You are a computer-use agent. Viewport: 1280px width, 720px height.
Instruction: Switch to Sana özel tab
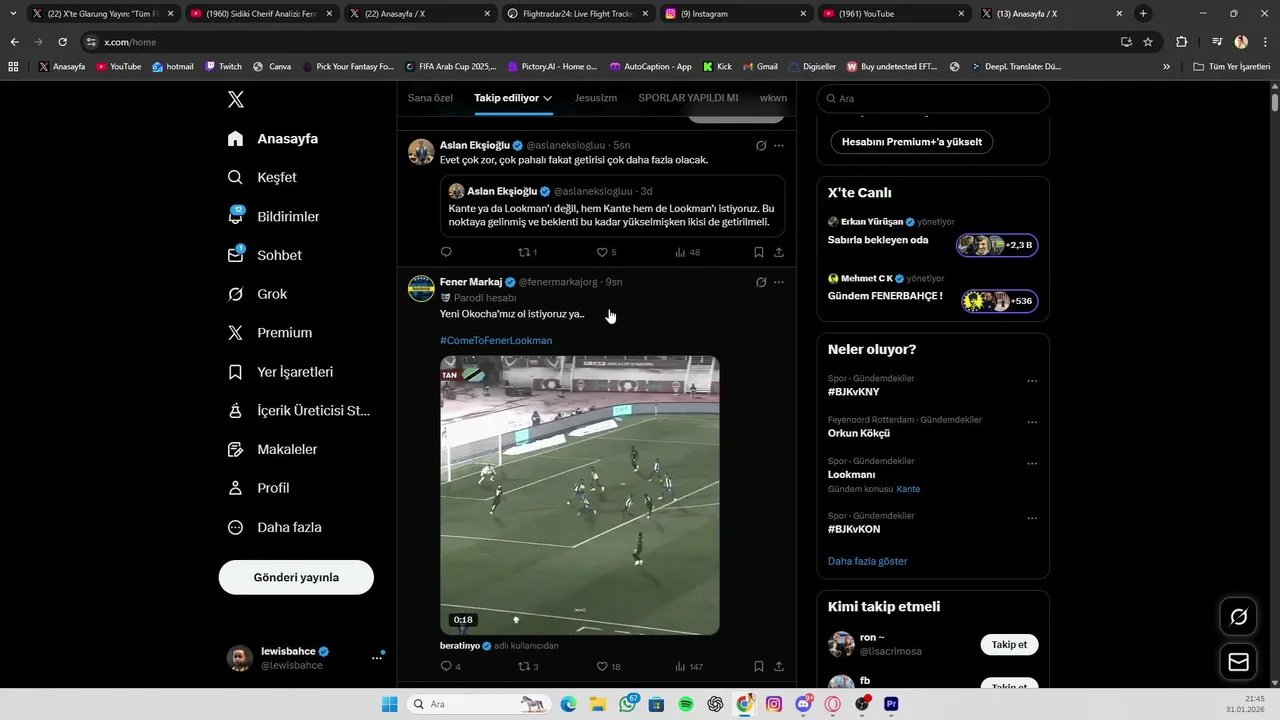(430, 98)
